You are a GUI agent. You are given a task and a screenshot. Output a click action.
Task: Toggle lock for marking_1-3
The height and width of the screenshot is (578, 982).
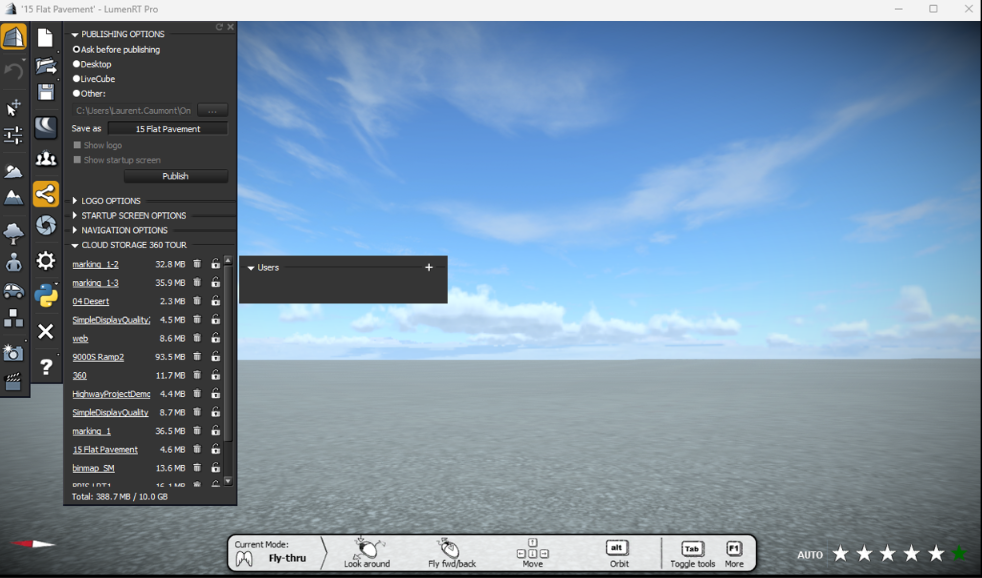215,282
